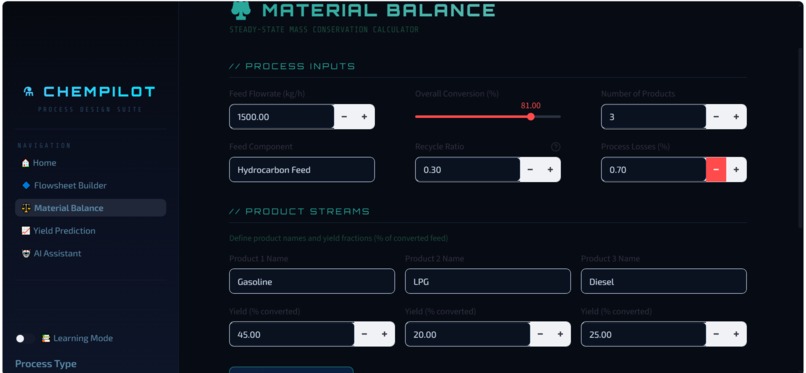Click the Process Type heading
Image resolution: width=806 pixels, height=373 pixels.
pyautogui.click(x=46, y=364)
